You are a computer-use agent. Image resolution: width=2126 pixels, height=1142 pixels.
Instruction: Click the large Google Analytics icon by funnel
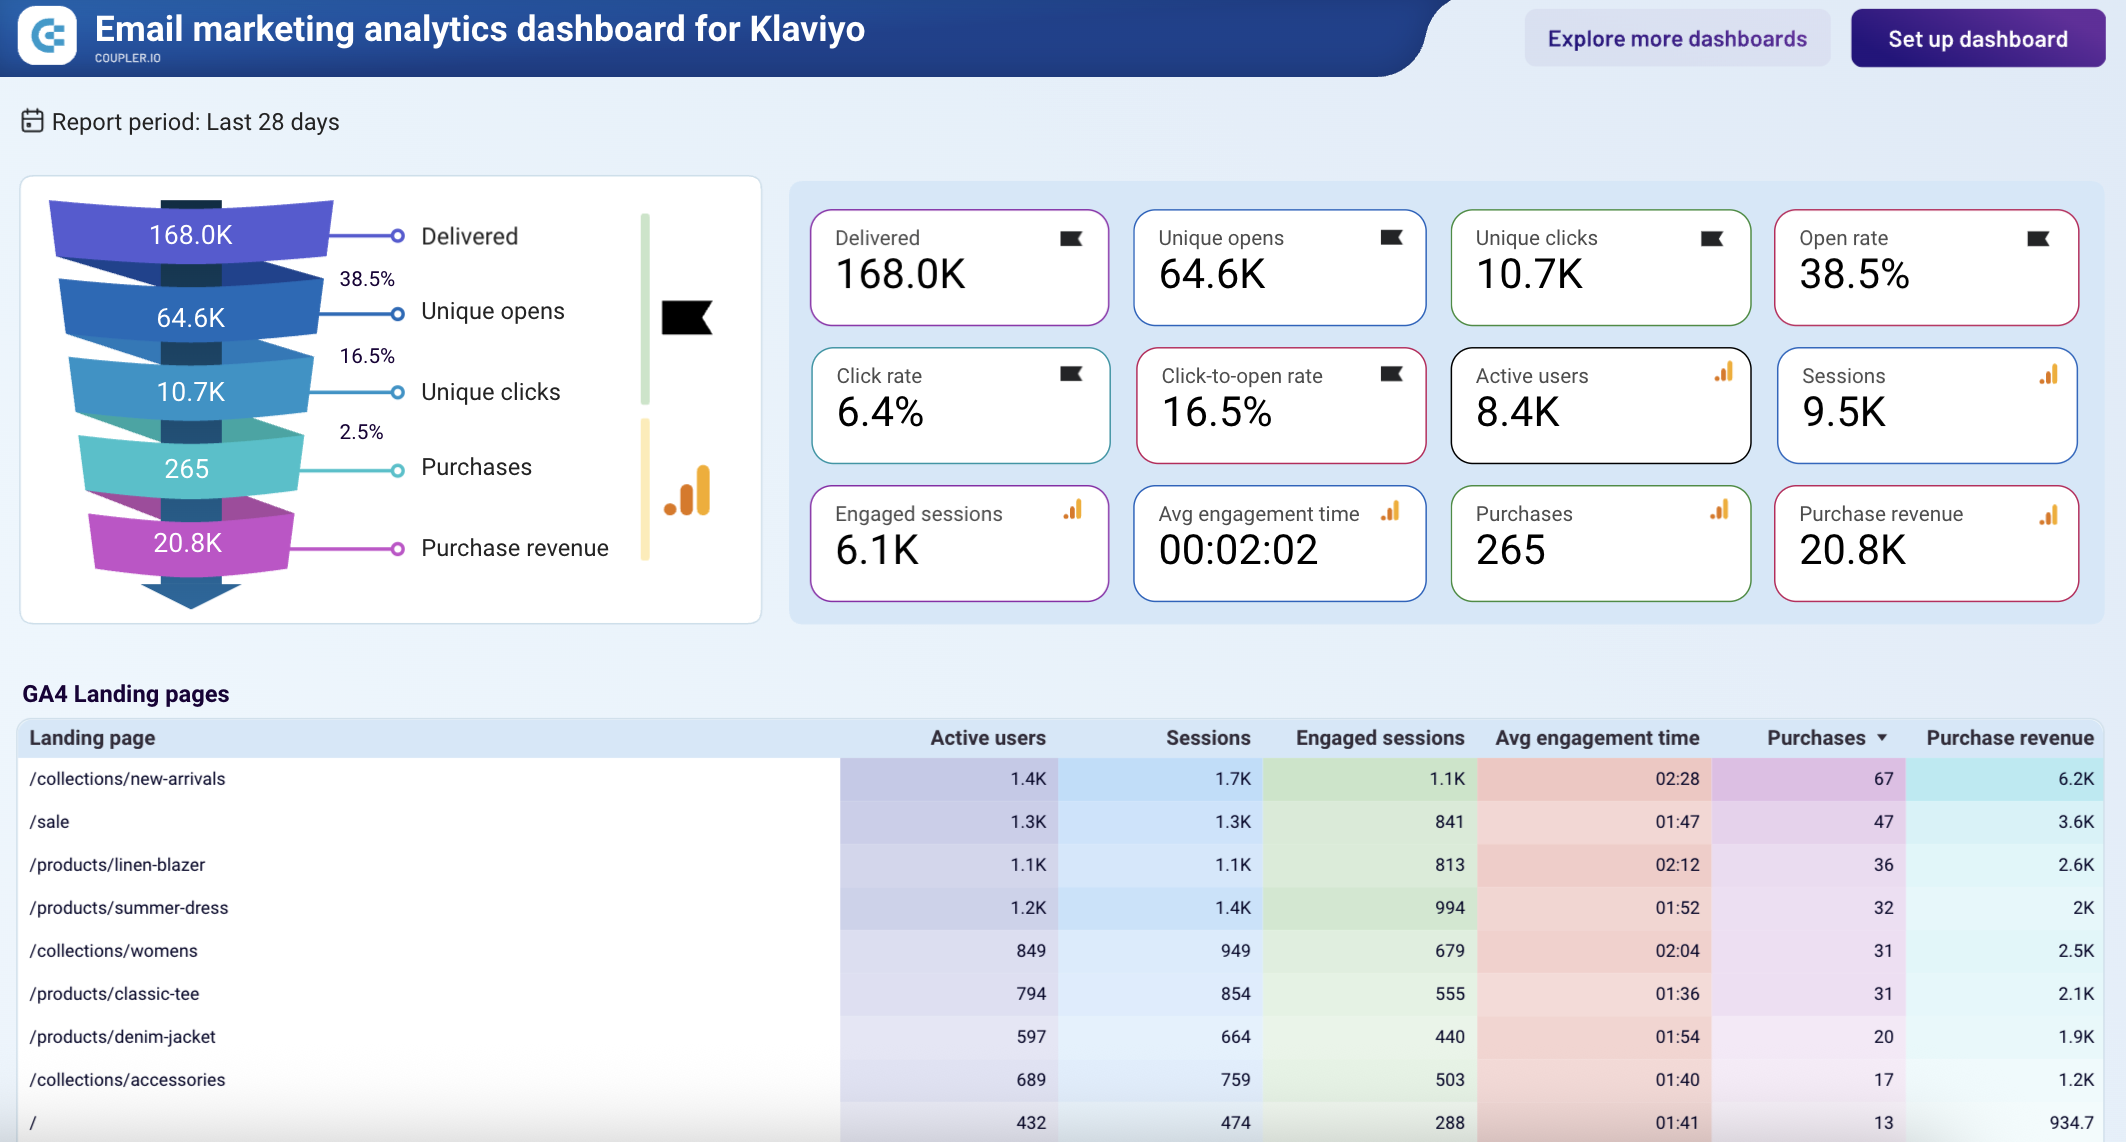pyautogui.click(x=688, y=491)
